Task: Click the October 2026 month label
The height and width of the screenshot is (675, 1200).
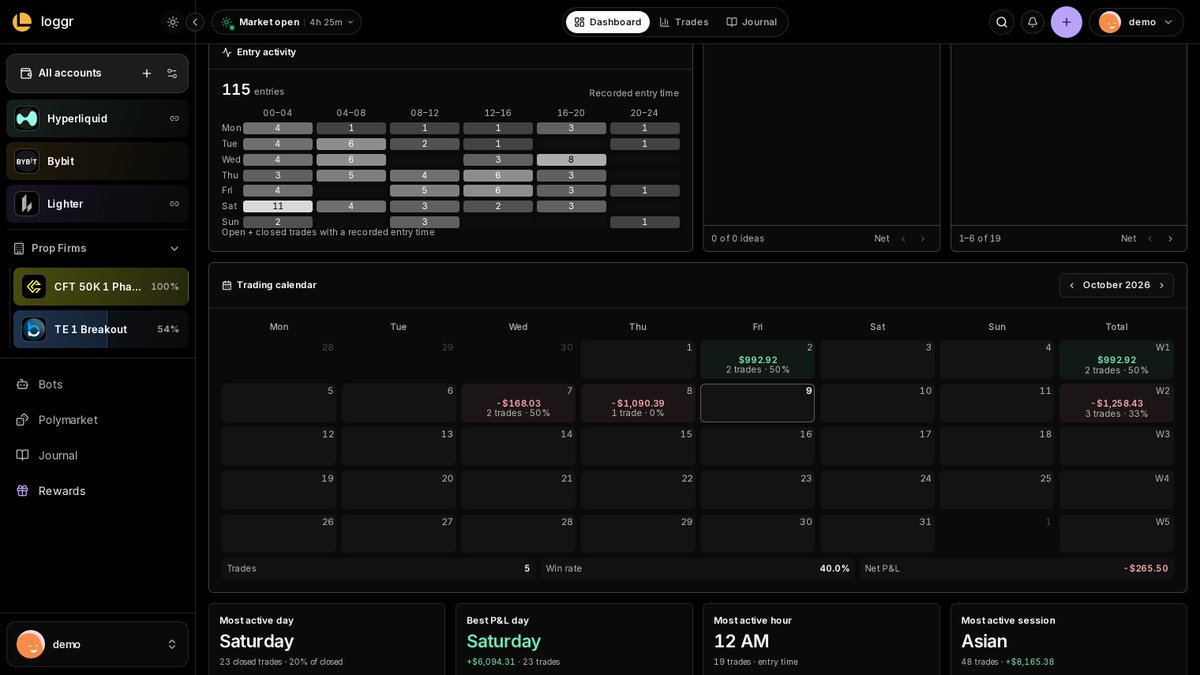Action: 1116,285
